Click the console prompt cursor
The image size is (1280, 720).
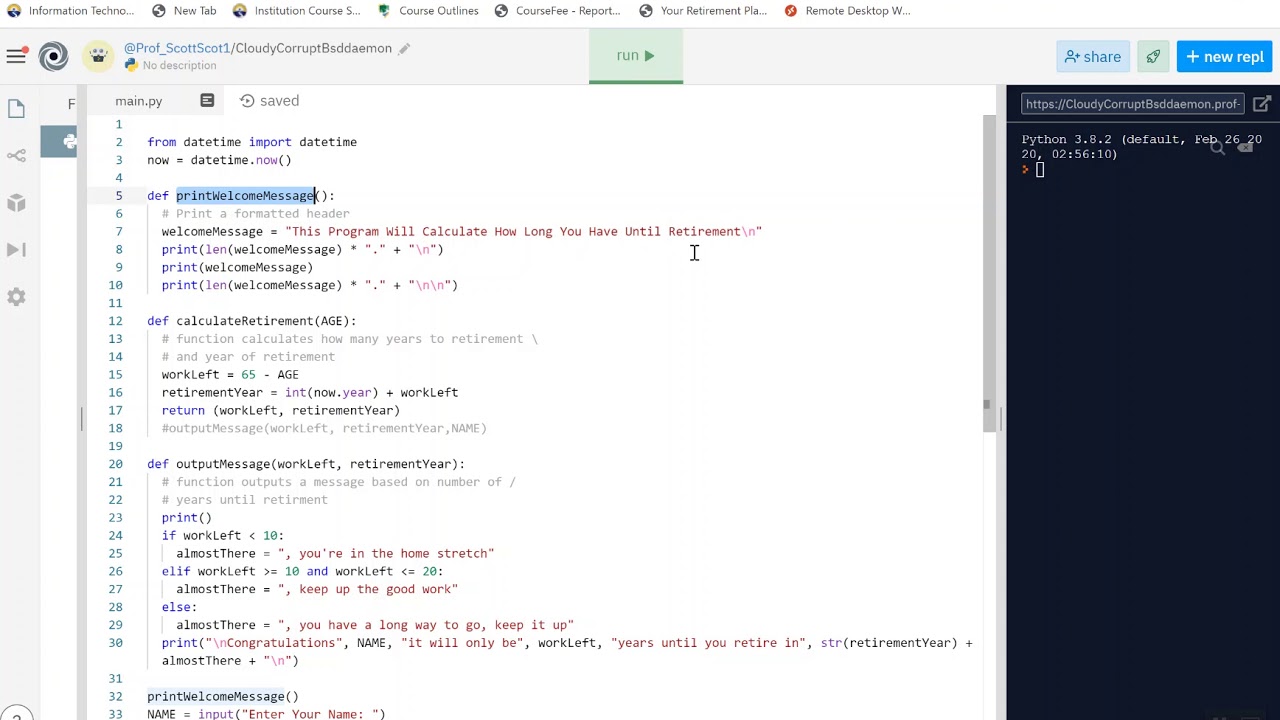click(1040, 170)
